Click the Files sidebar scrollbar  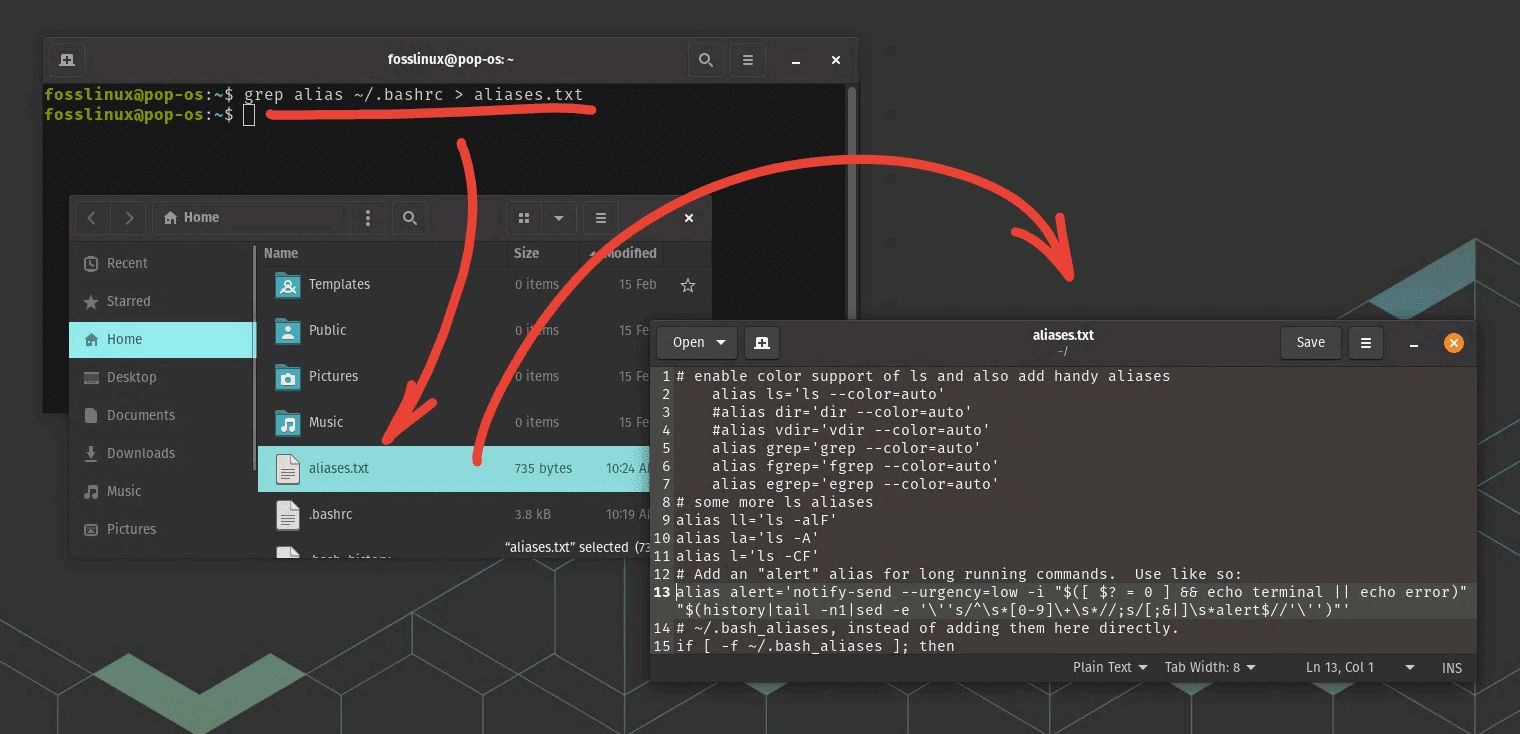(x=254, y=357)
